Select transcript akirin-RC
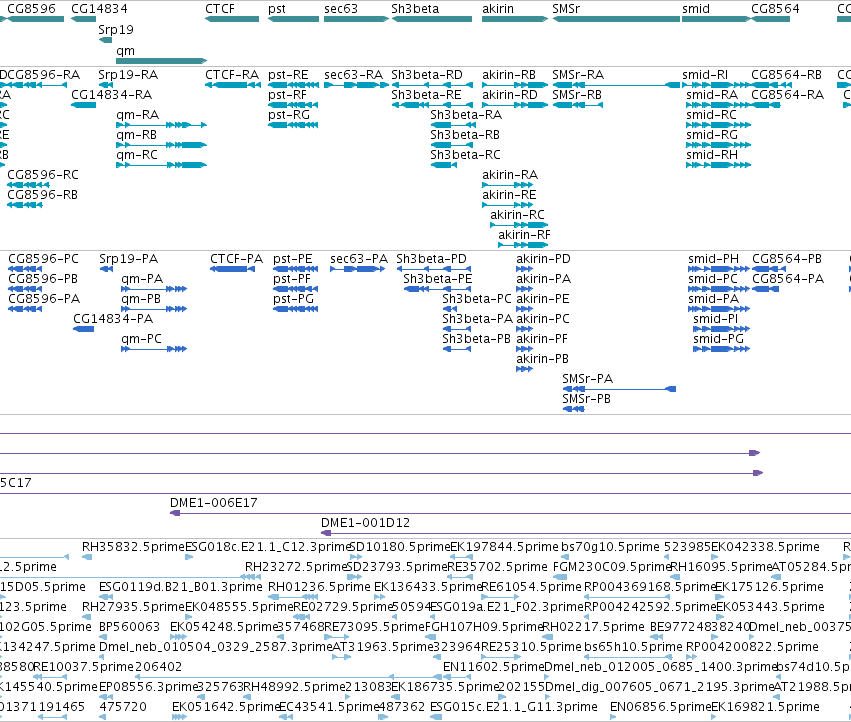Screen dimensions: 851x722 519,225
